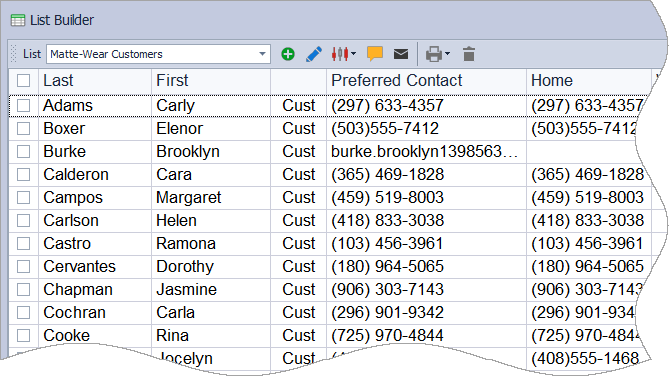
Task: Tick the checkbox next to Castro Ramona
Action: click(x=23, y=244)
